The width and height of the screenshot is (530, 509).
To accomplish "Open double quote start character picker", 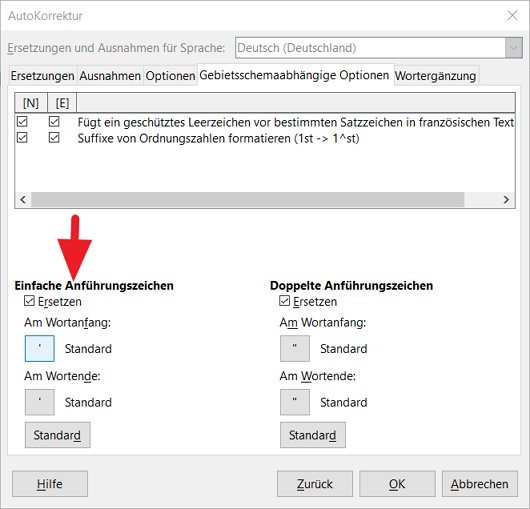I will 295,348.
